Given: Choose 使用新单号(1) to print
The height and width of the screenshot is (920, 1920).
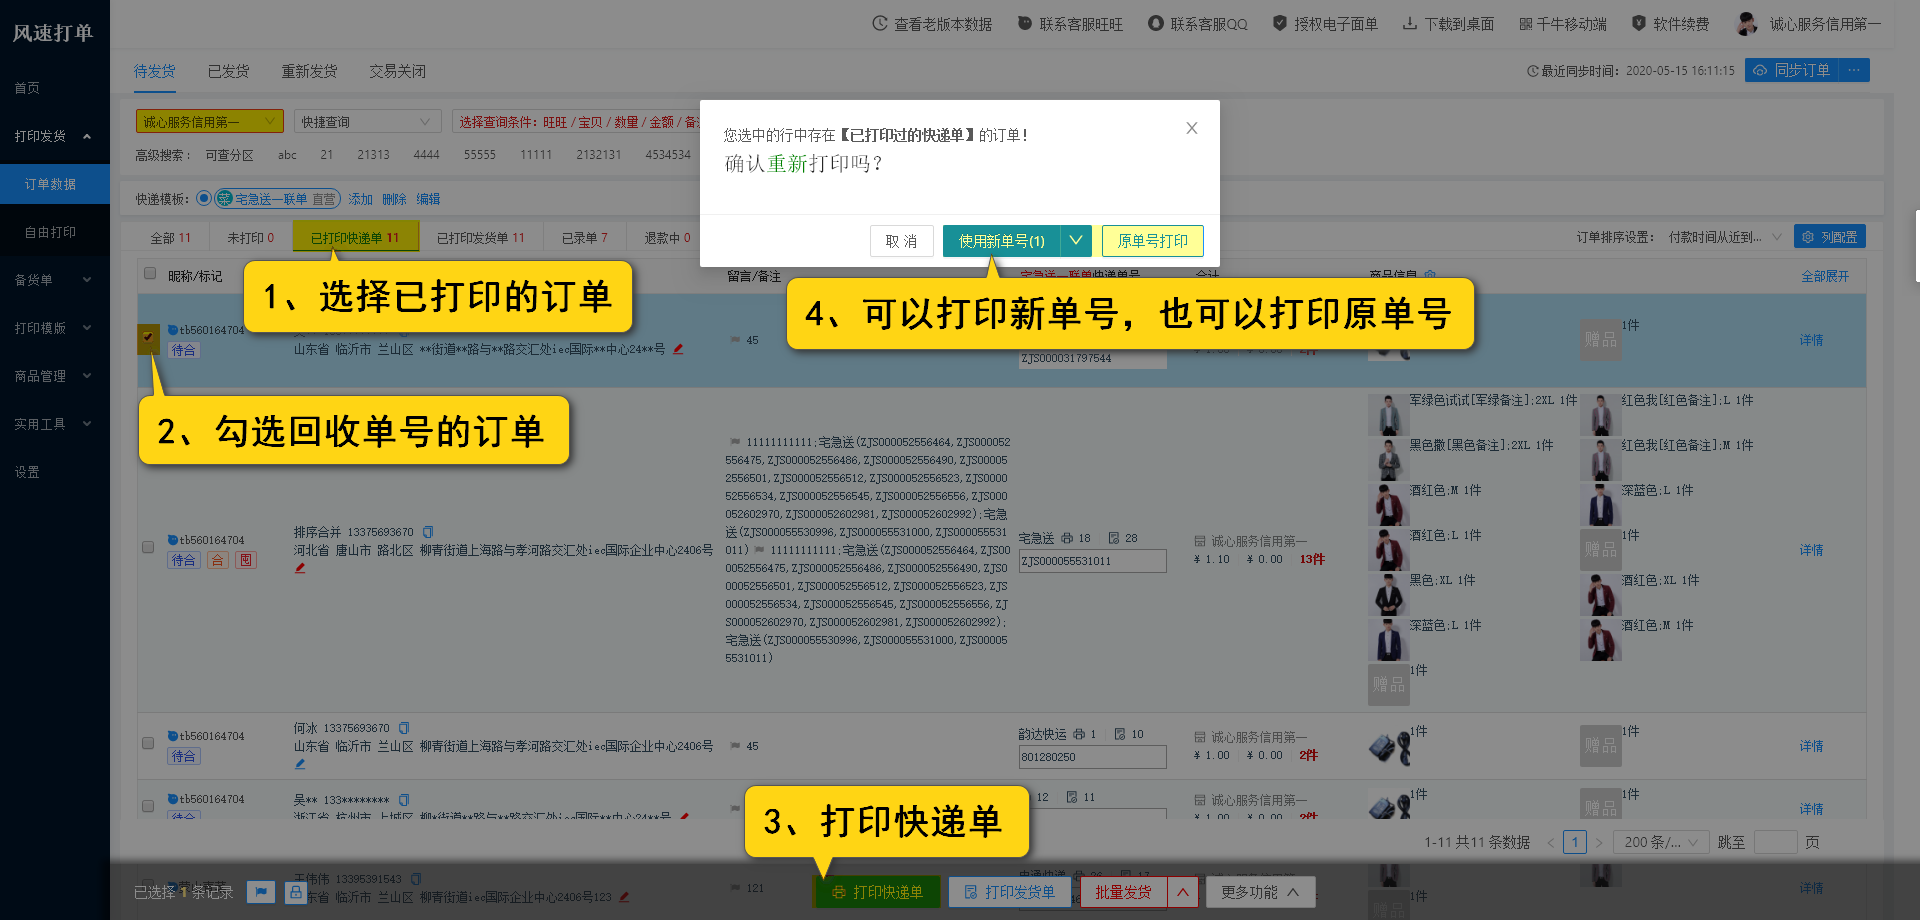Looking at the screenshot, I should pyautogui.click(x=1001, y=241).
